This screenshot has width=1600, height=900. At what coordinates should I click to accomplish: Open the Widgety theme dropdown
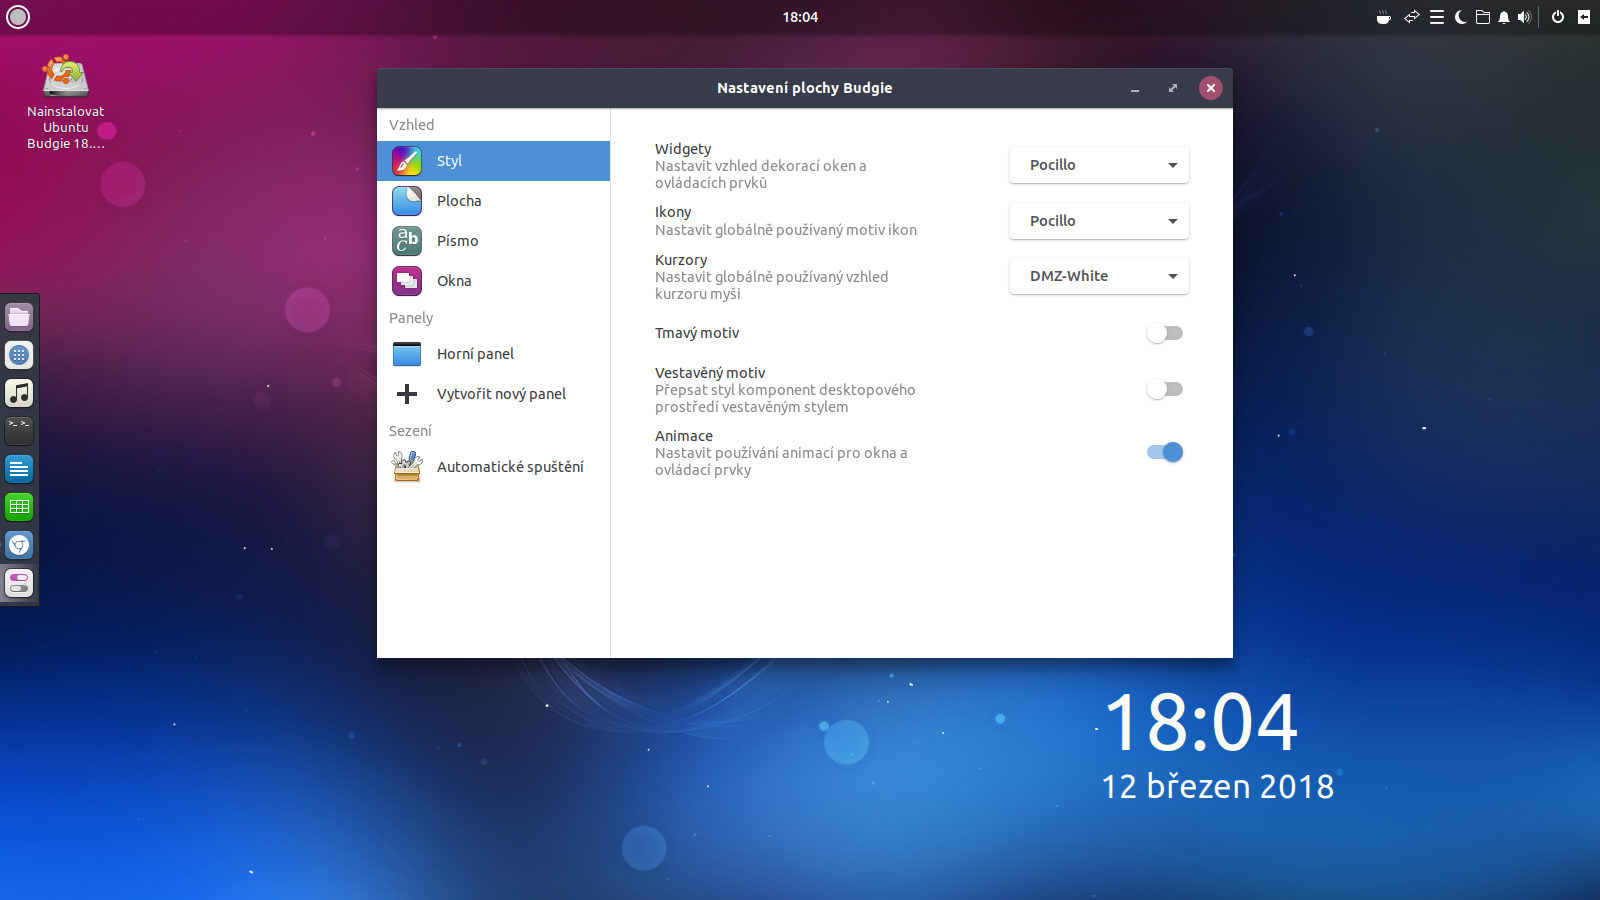[x=1099, y=165]
